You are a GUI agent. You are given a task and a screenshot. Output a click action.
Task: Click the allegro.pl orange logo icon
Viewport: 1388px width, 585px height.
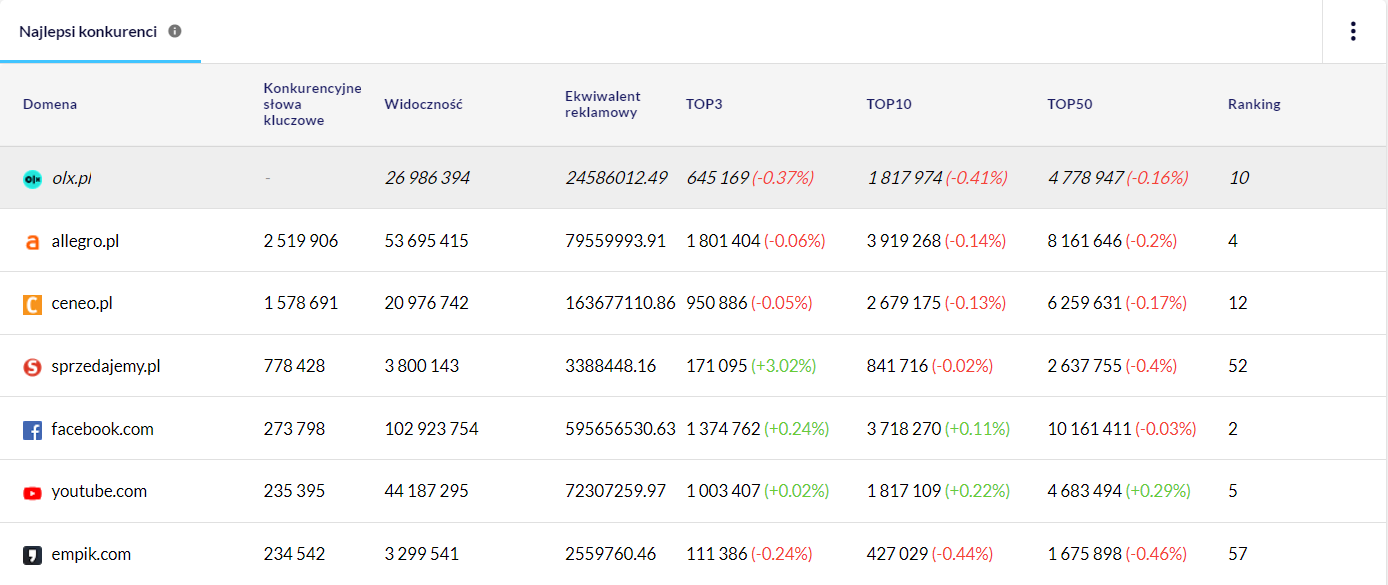pos(32,242)
